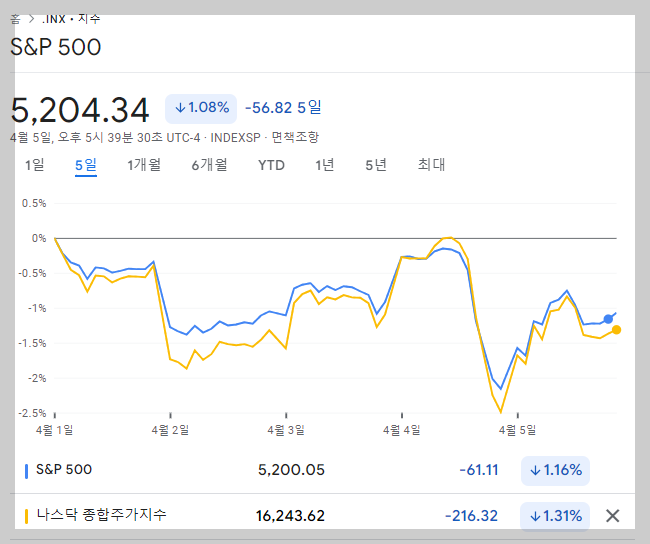Click the yellow Nasdaq chart endpoint dot

tap(616, 330)
